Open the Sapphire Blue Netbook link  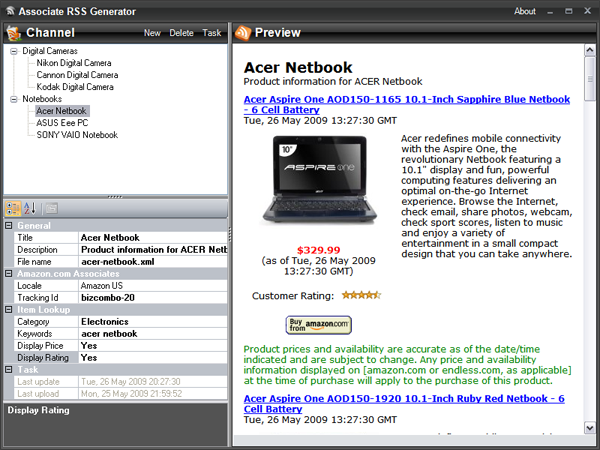pos(407,104)
